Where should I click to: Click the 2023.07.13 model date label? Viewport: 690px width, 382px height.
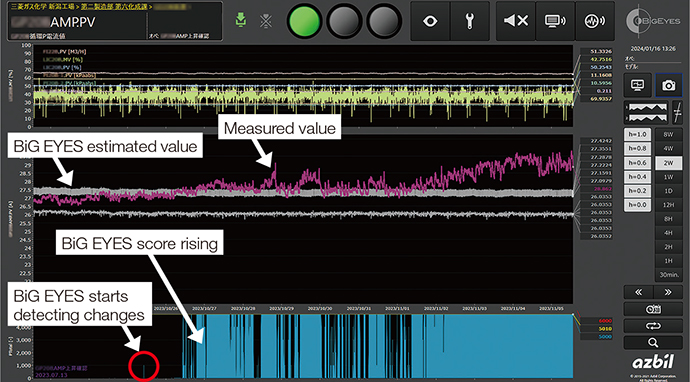[x=51, y=375]
